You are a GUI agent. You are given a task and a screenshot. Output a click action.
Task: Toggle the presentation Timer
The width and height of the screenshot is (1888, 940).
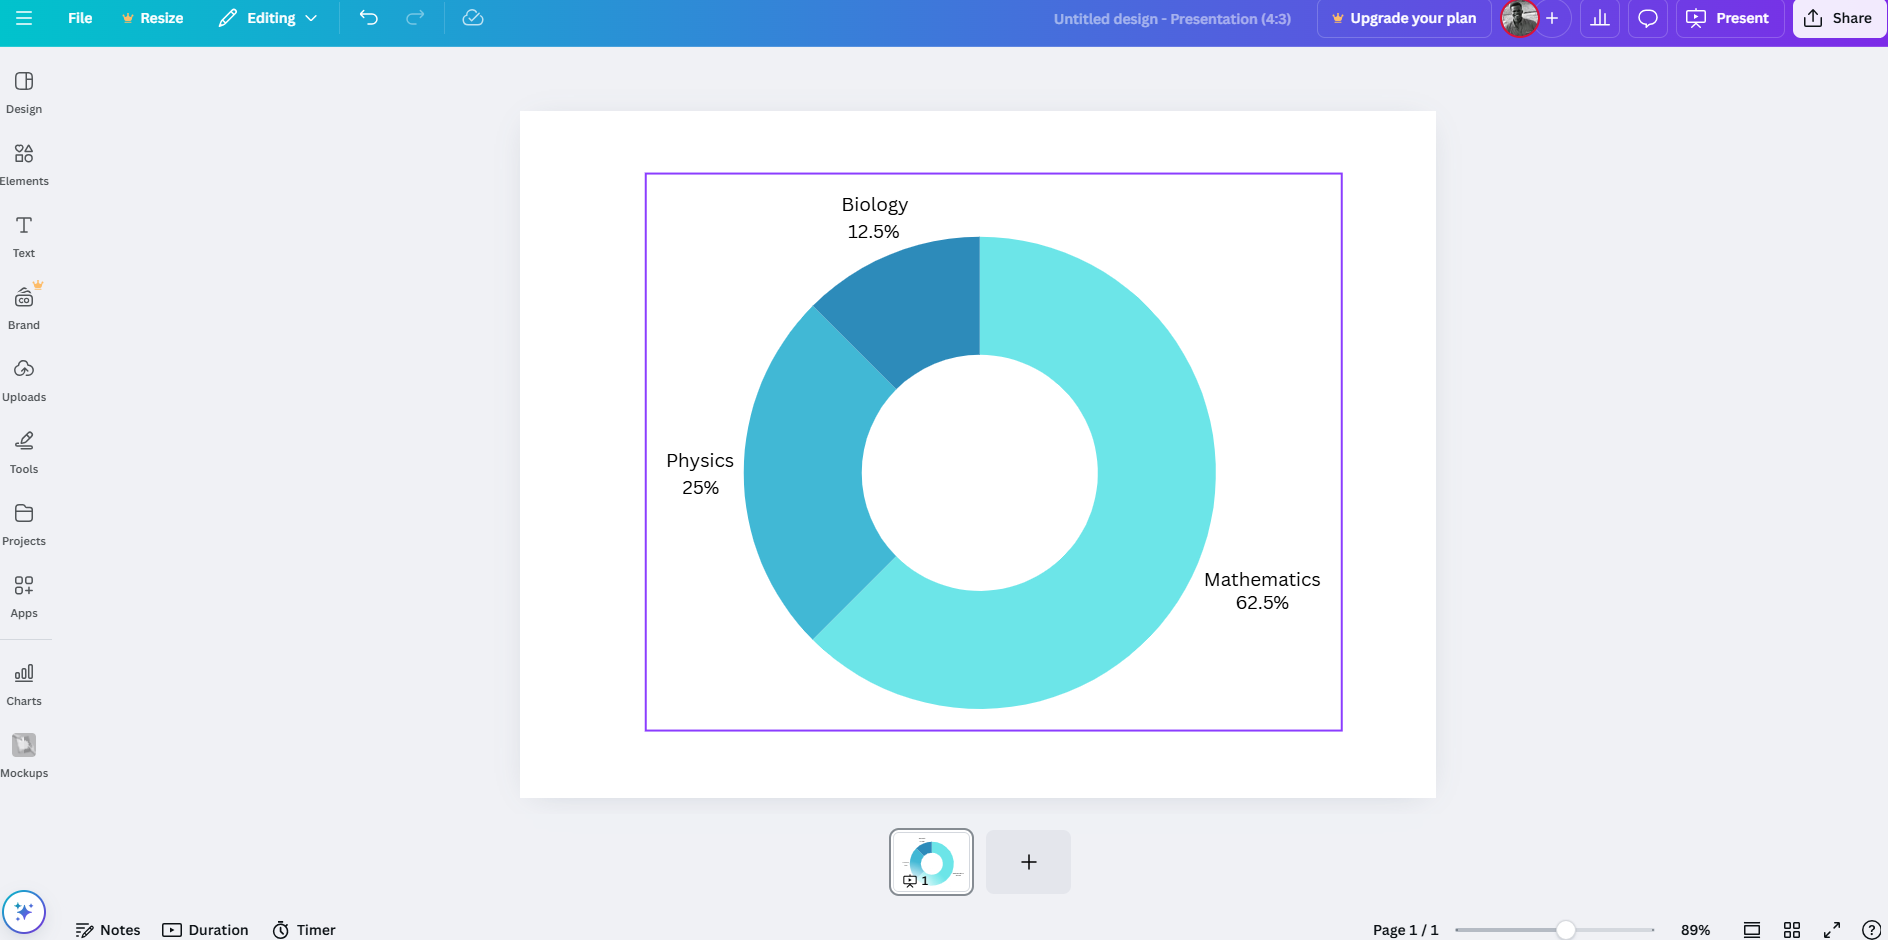click(303, 929)
